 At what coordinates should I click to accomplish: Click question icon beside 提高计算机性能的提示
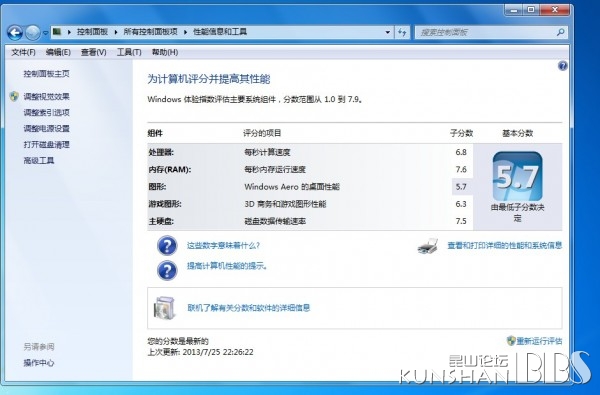[x=167, y=270]
